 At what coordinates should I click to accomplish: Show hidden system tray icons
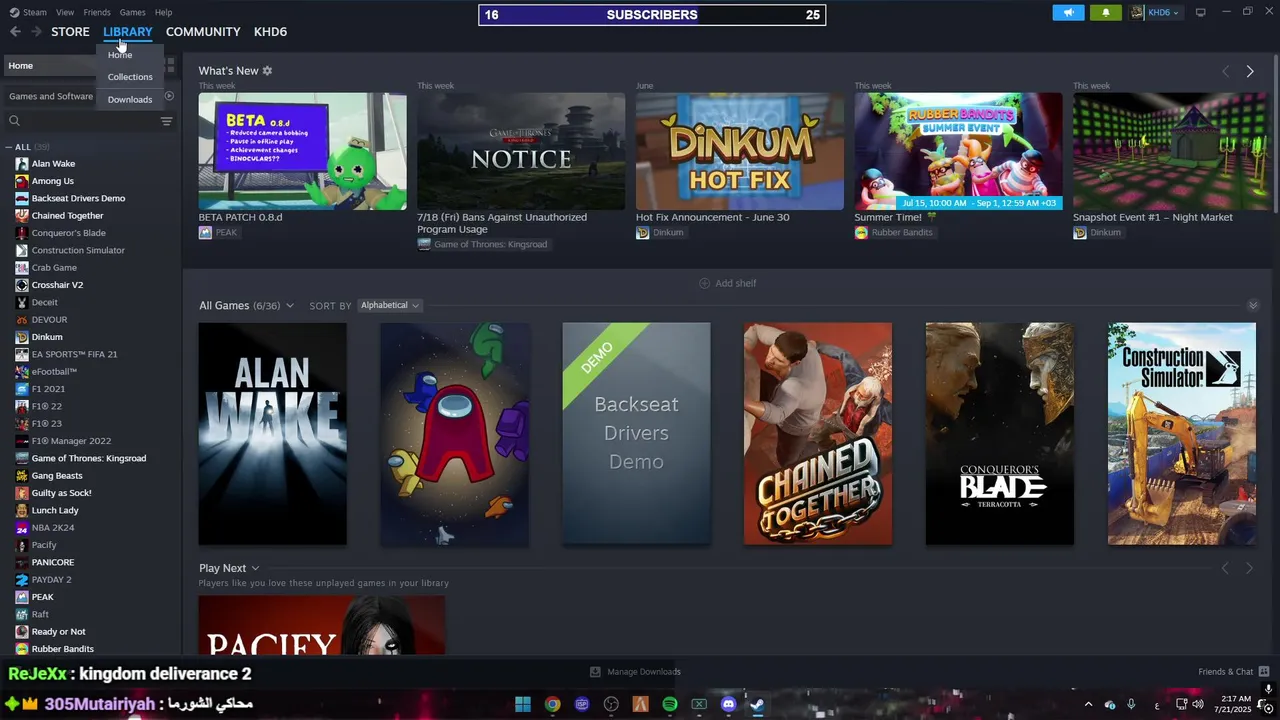click(x=1088, y=704)
